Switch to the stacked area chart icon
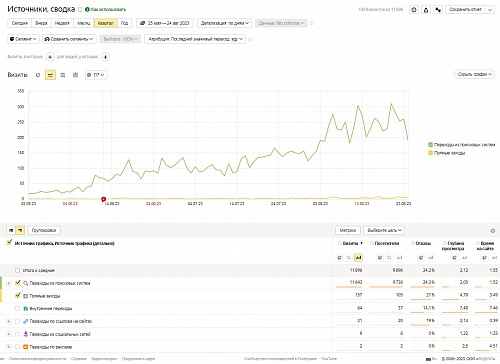Viewport: 500px width, 364px height. 63,75
